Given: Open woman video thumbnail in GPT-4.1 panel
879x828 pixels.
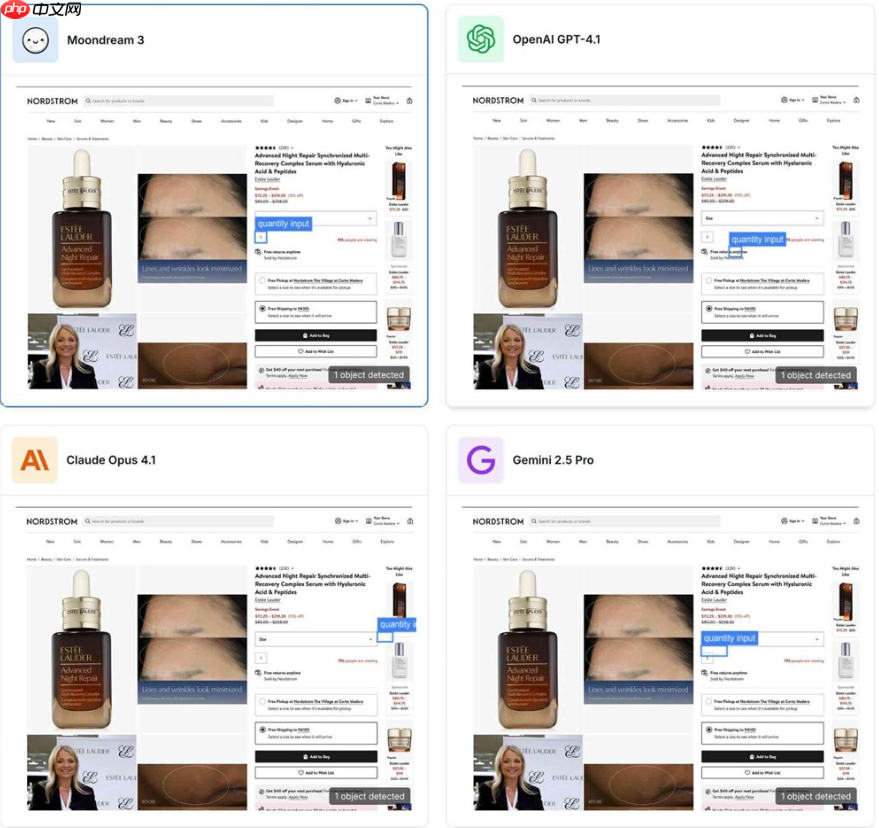Looking at the screenshot, I should click(x=529, y=351).
